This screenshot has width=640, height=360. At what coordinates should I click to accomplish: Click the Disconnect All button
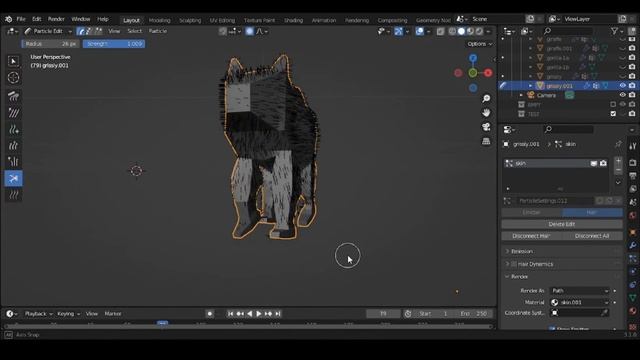click(x=592, y=236)
